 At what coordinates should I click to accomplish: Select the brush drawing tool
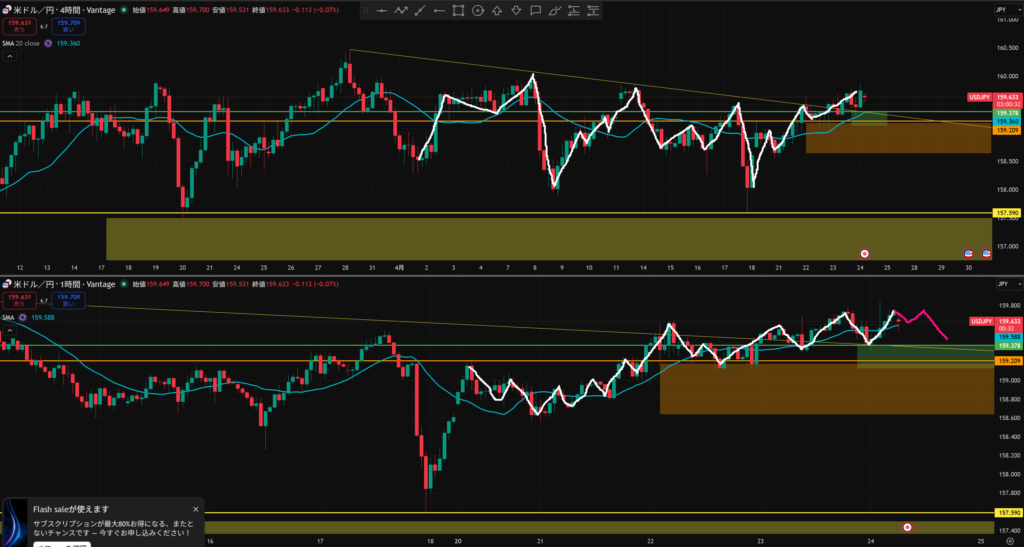(x=554, y=11)
